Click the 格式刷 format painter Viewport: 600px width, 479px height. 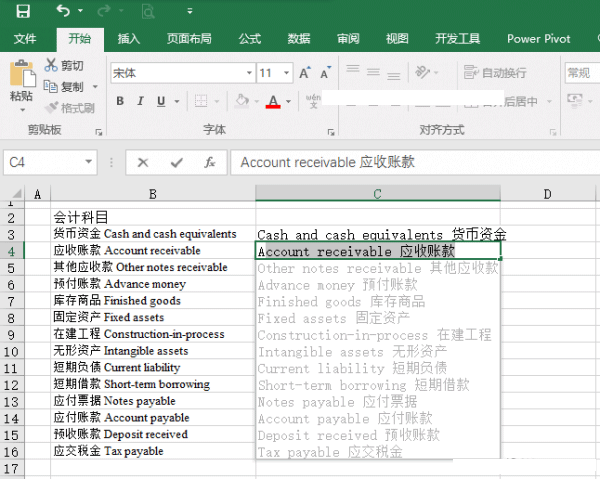click(70, 108)
